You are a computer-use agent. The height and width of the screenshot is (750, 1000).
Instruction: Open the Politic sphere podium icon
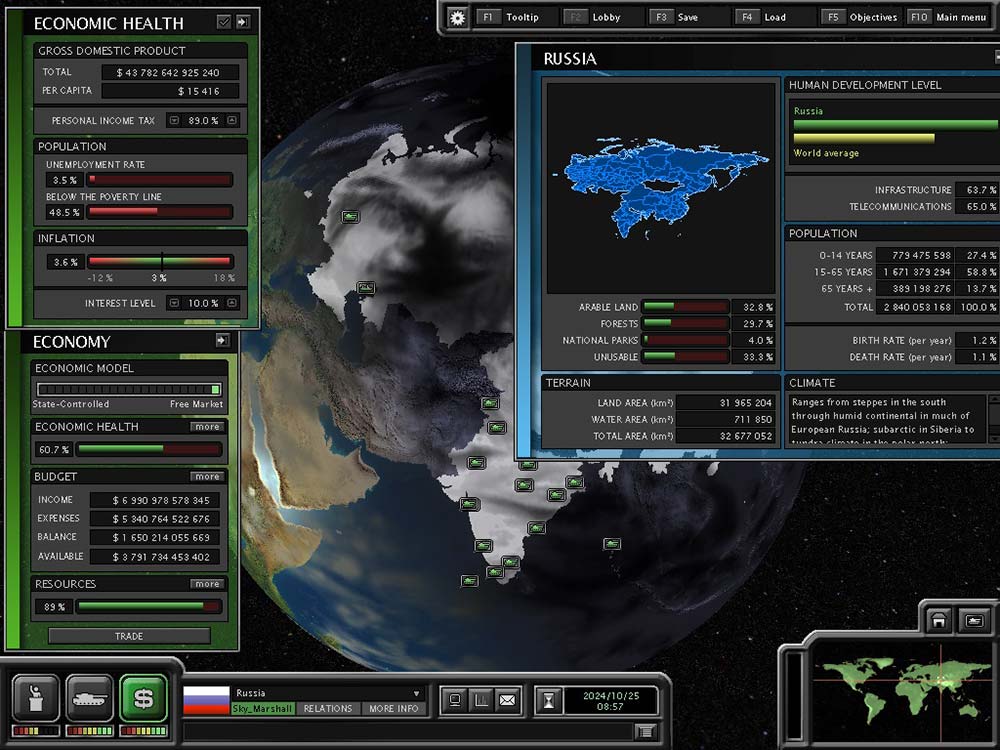click(36, 697)
